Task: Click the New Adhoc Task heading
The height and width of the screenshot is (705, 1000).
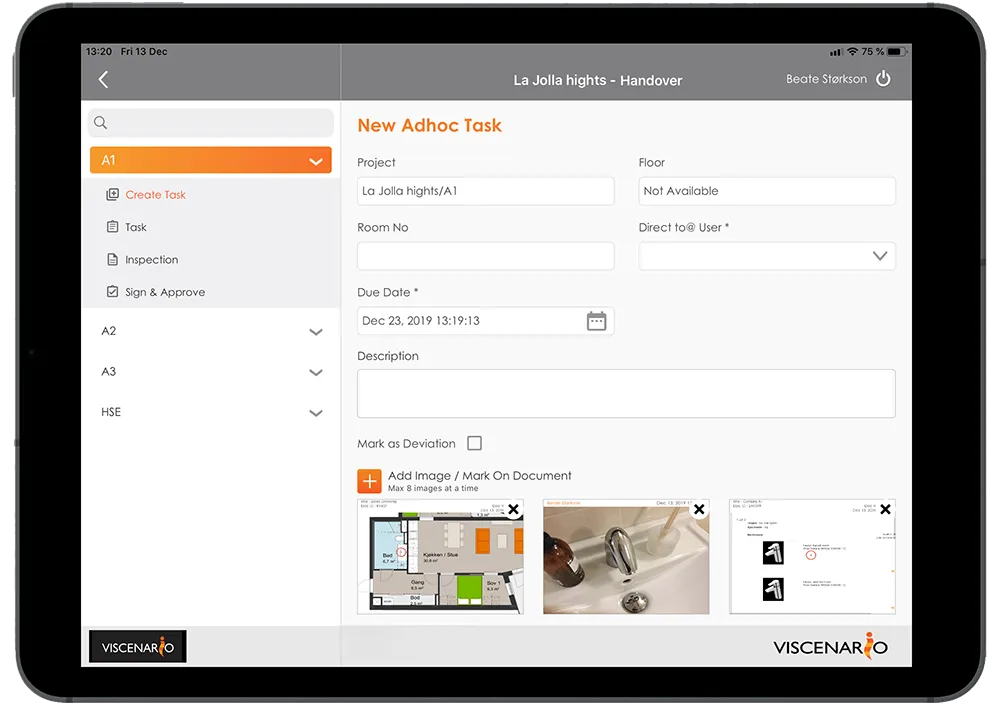Action: [x=429, y=125]
